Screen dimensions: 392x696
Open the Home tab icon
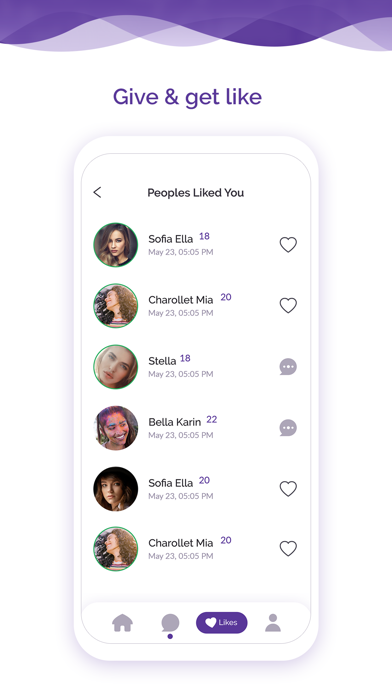[123, 623]
